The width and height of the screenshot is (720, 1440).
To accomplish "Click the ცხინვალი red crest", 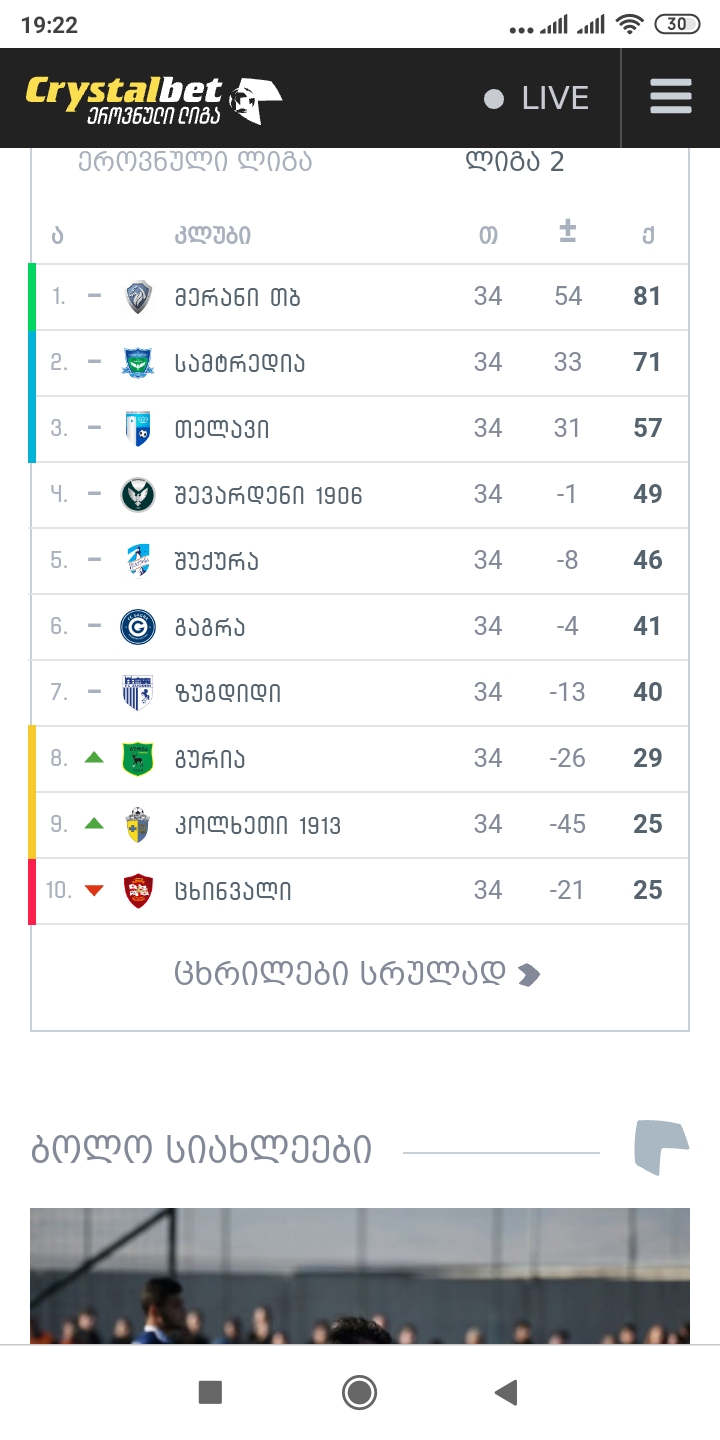I will 139,890.
